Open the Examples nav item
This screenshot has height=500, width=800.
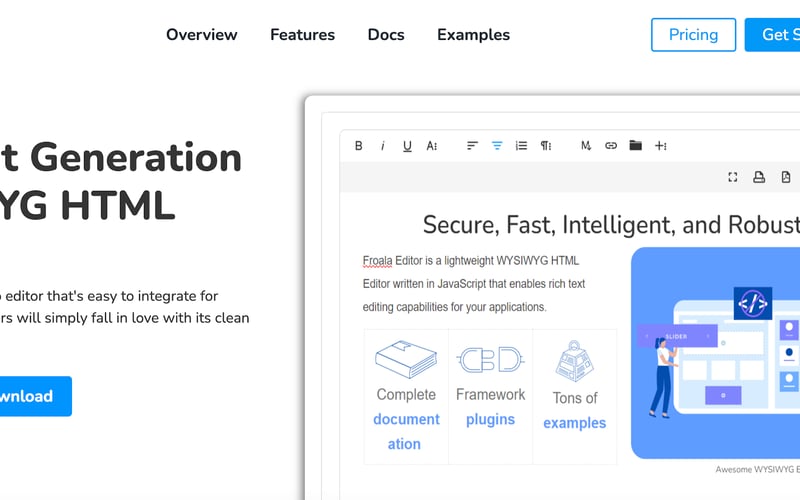click(473, 35)
